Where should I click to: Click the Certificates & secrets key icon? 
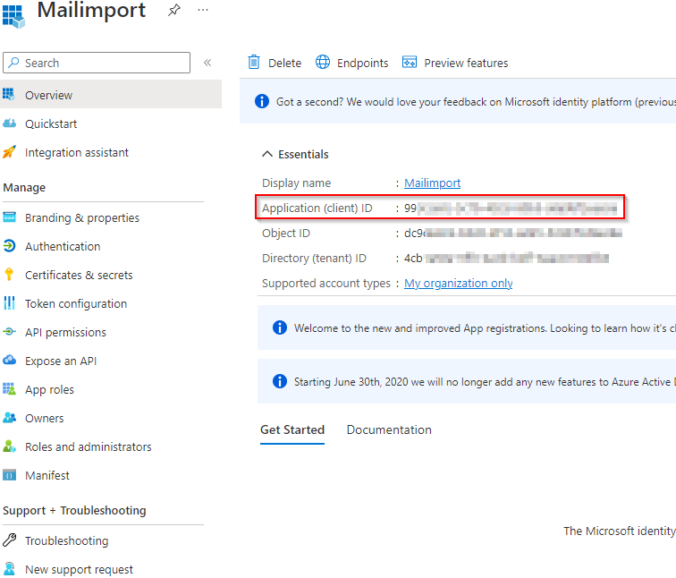pos(9,274)
